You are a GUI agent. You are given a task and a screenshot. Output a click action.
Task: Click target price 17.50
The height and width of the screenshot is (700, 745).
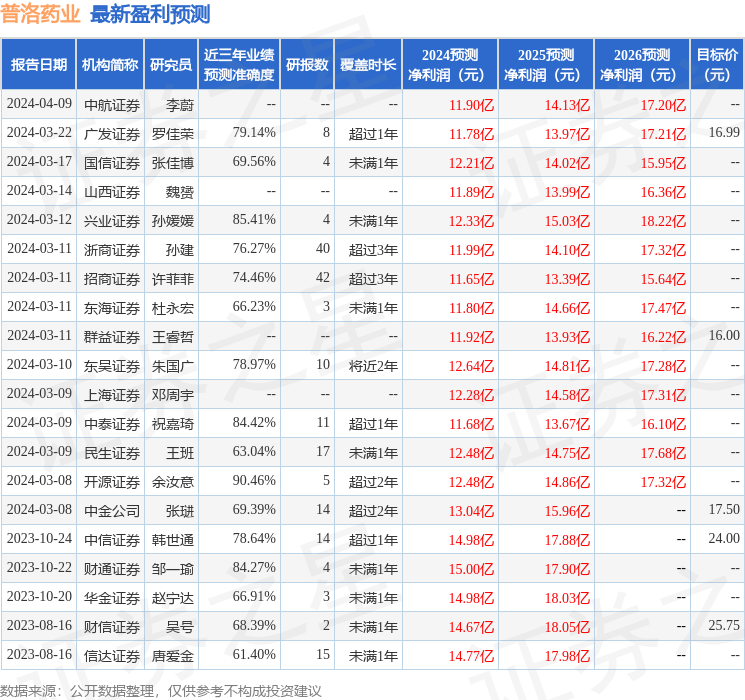[x=724, y=509]
